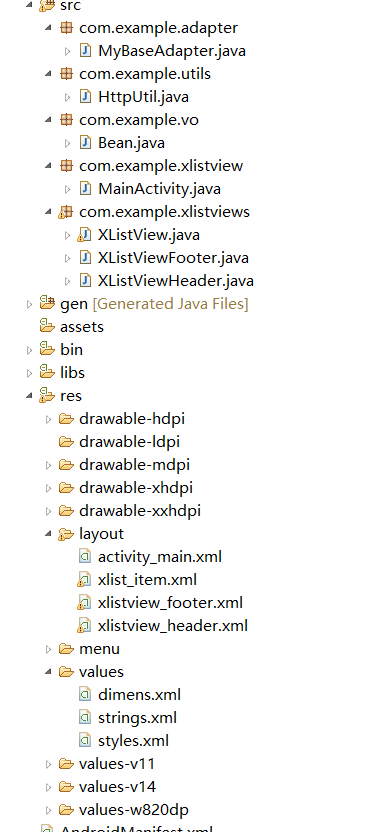366x832 pixels.
Task: Click the MainActivity.java file icon
Action: (85, 189)
